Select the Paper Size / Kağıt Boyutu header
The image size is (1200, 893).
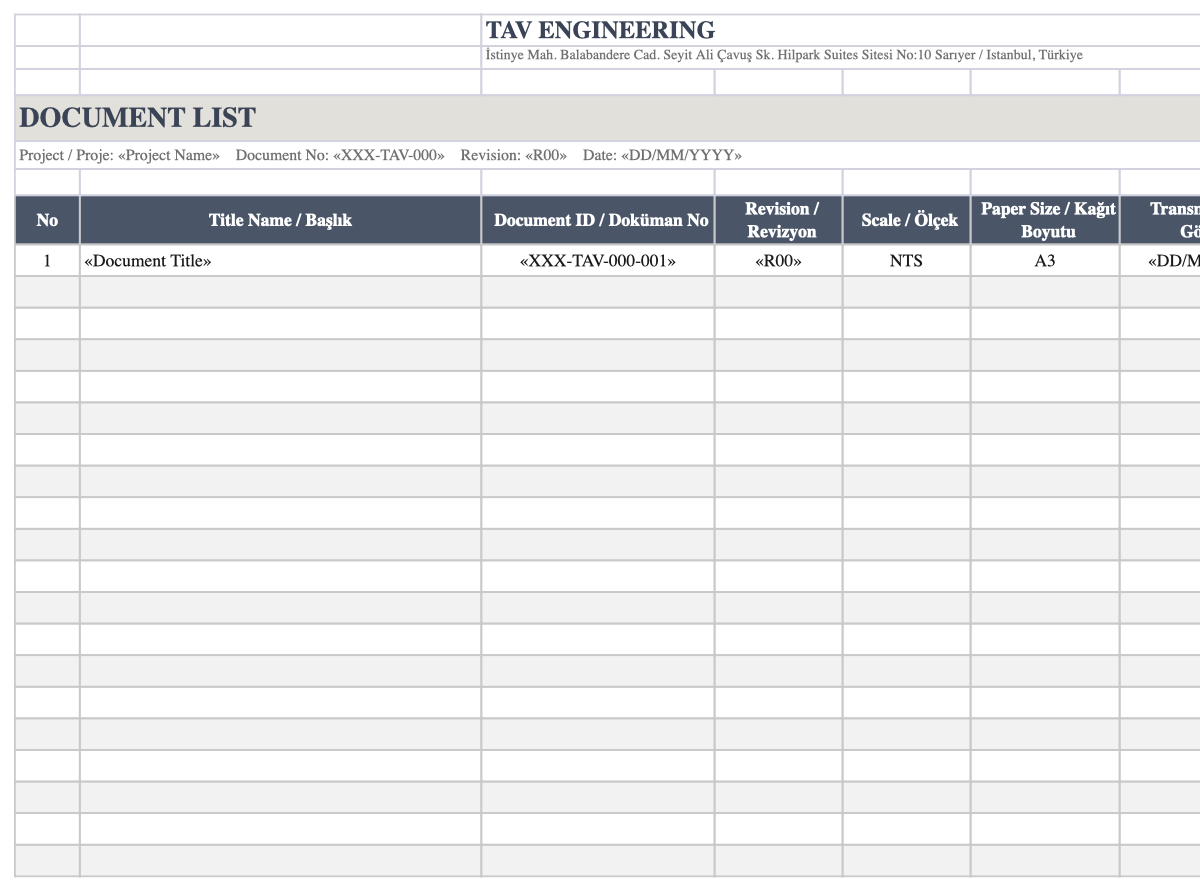pos(1045,220)
